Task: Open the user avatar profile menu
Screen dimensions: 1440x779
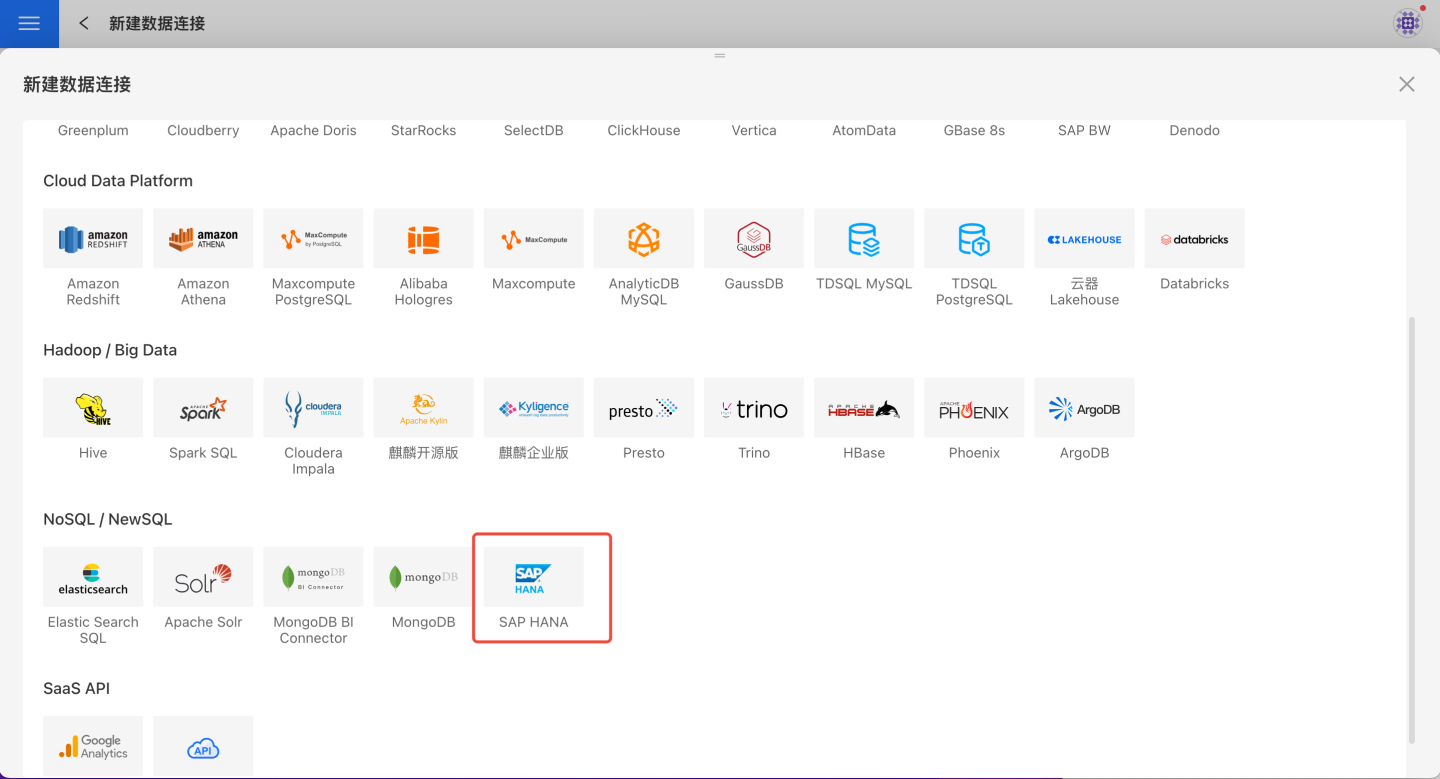Action: click(1407, 23)
